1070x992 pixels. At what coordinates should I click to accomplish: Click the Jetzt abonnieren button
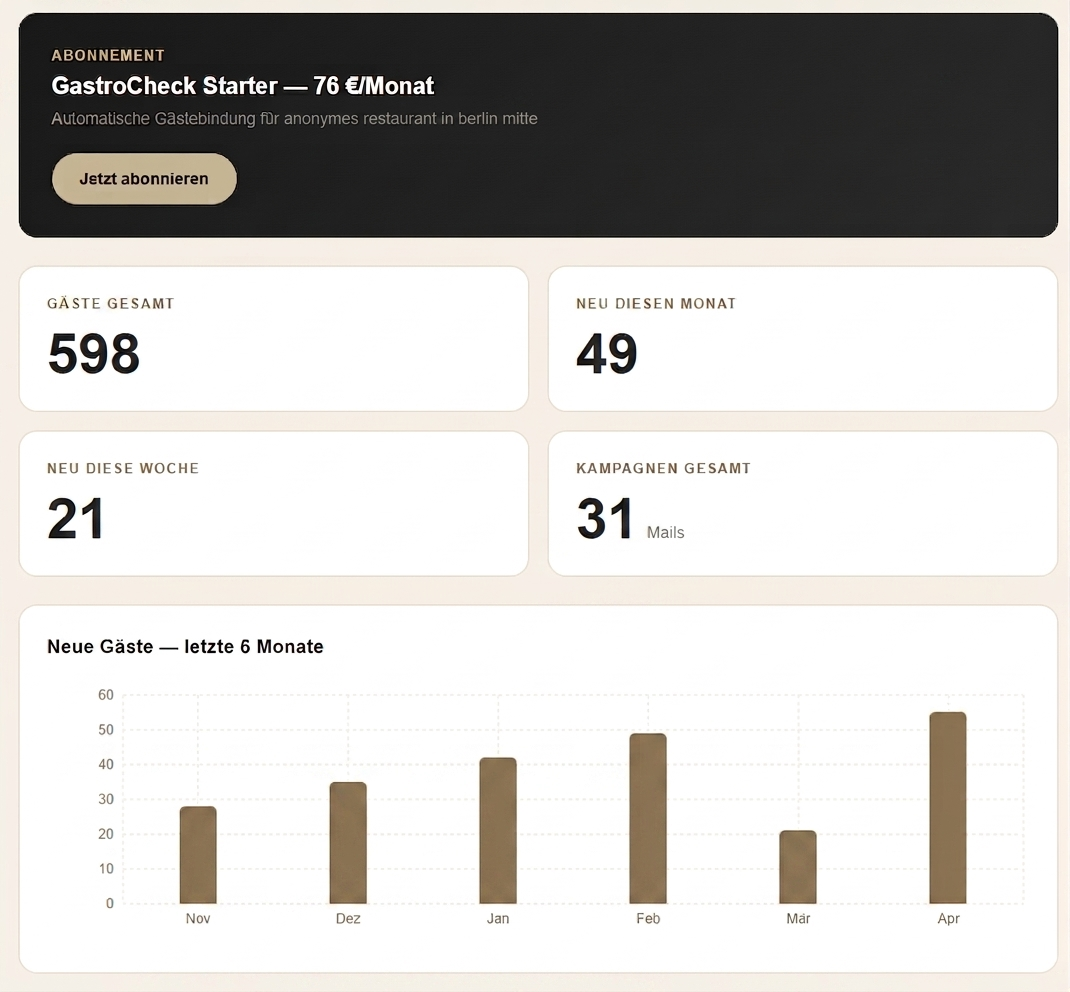pos(144,179)
